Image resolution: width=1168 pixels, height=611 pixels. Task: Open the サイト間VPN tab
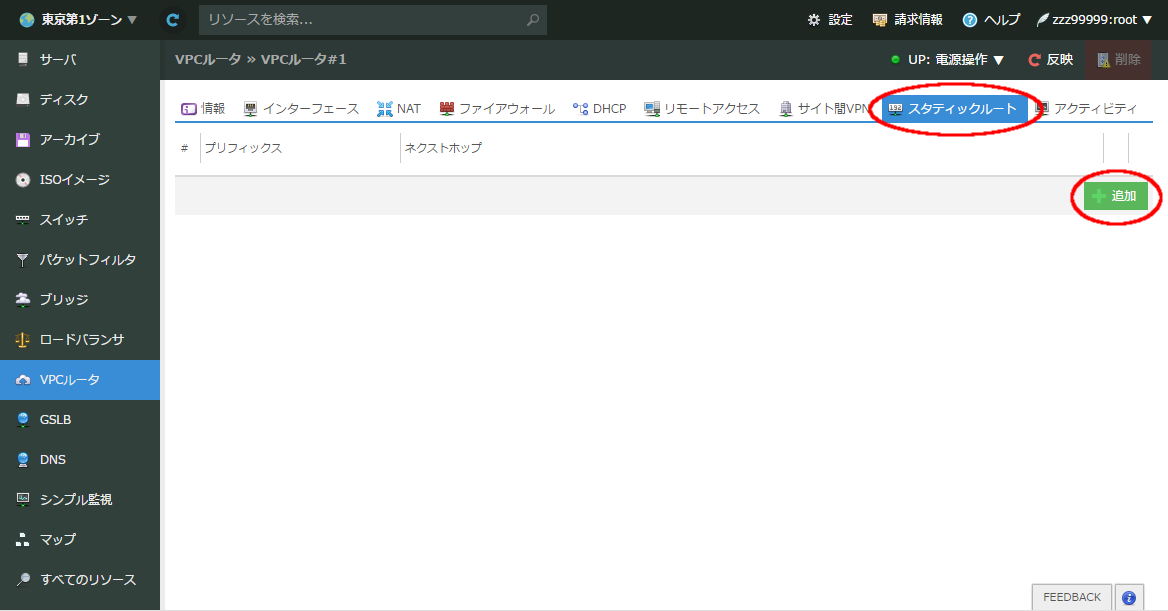(x=824, y=108)
